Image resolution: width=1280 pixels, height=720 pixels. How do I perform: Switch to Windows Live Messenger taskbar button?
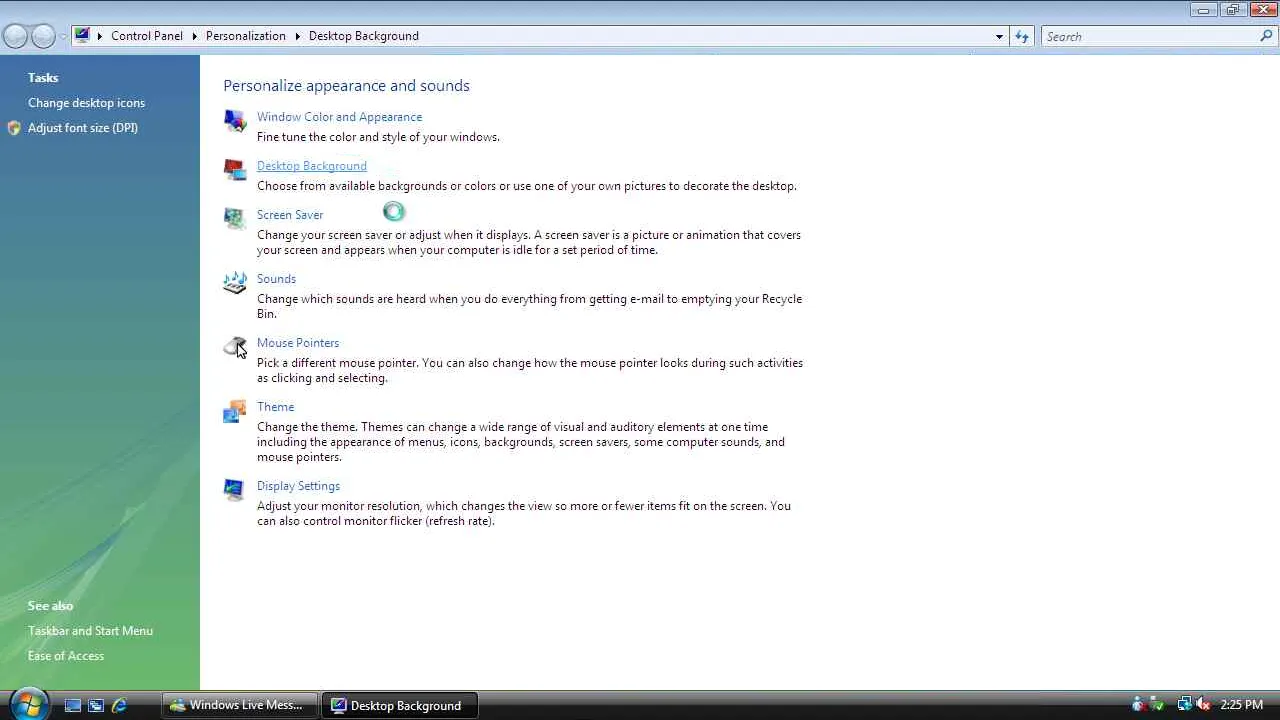(240, 705)
